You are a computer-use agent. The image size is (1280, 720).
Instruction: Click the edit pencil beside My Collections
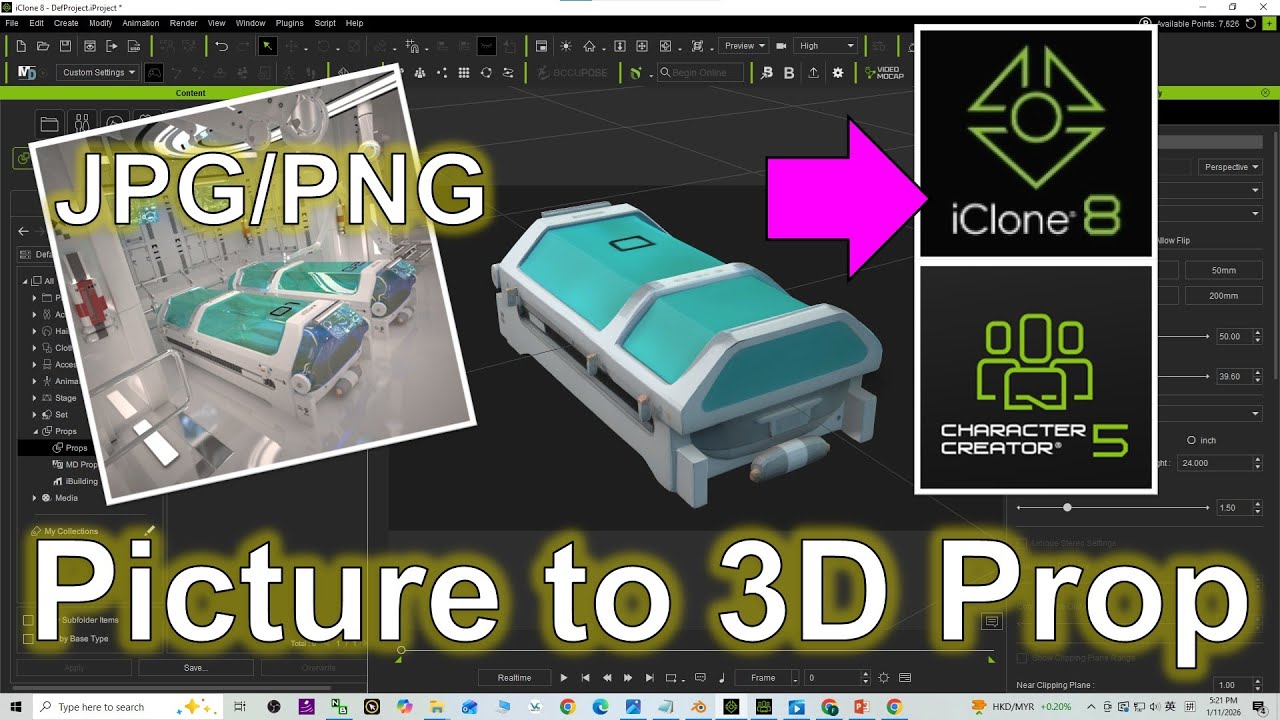[150, 531]
